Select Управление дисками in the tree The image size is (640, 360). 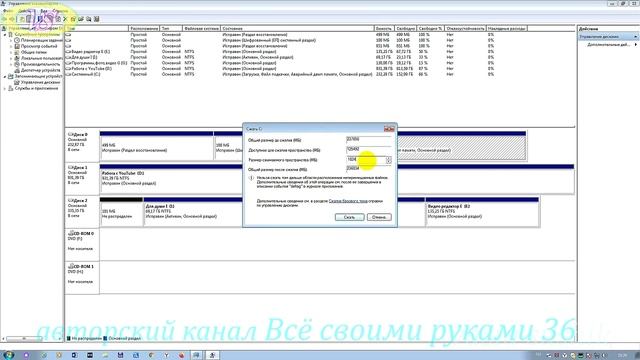(x=40, y=82)
